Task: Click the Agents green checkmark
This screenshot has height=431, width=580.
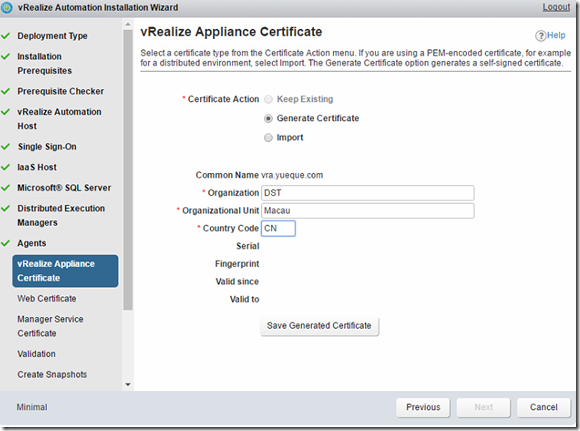Action: (x=6, y=243)
